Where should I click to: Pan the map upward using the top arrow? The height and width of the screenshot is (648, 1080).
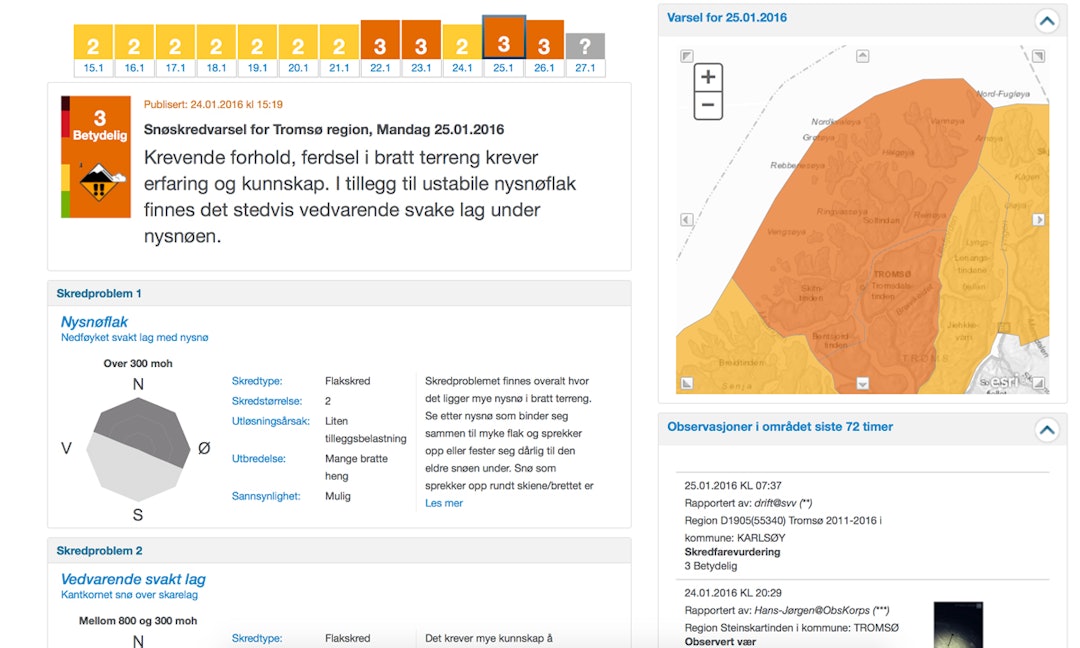pos(861,58)
